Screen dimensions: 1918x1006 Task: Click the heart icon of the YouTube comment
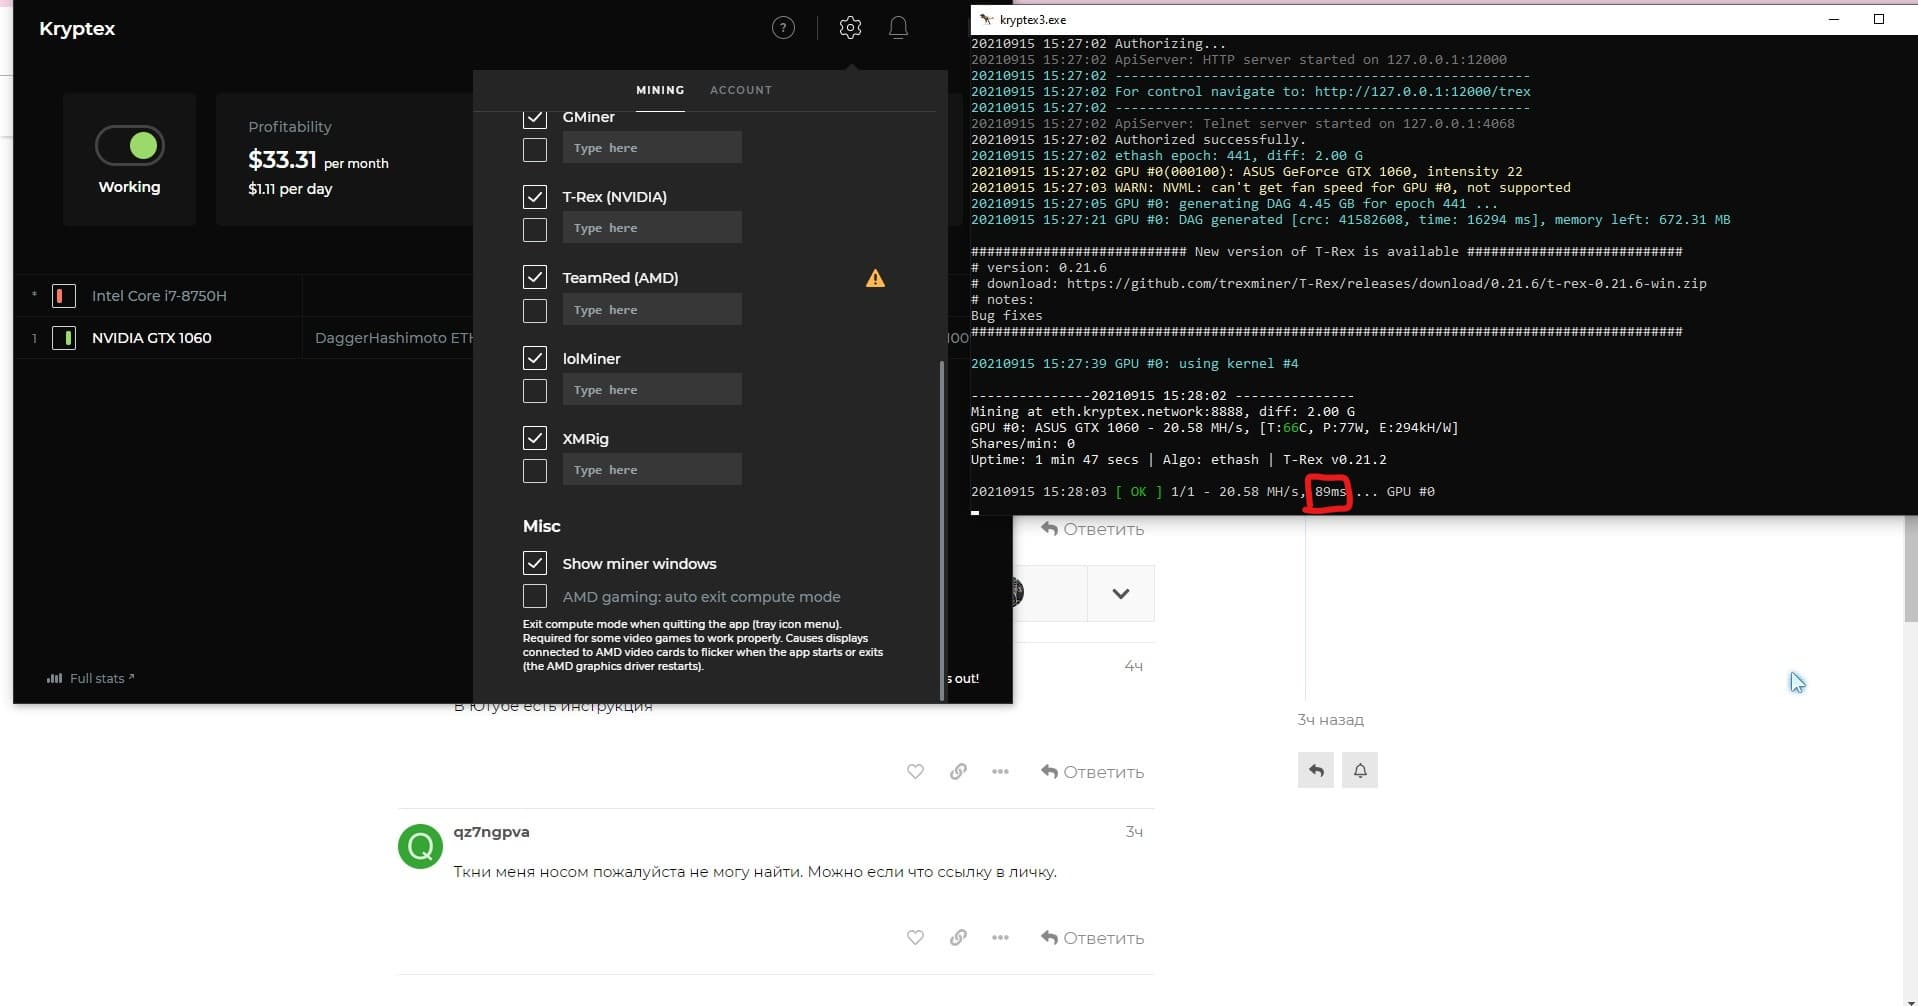[915, 772]
